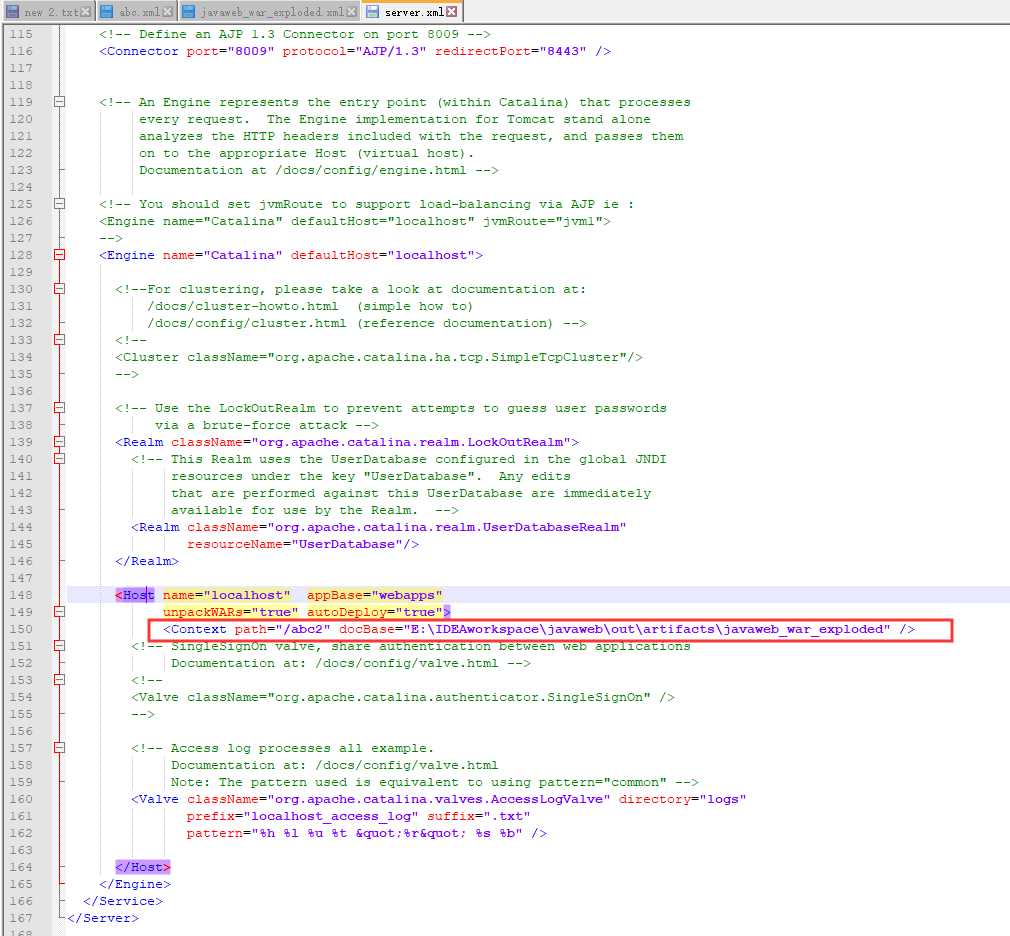Collapse Engine element fold at line 128

[x=59, y=254]
